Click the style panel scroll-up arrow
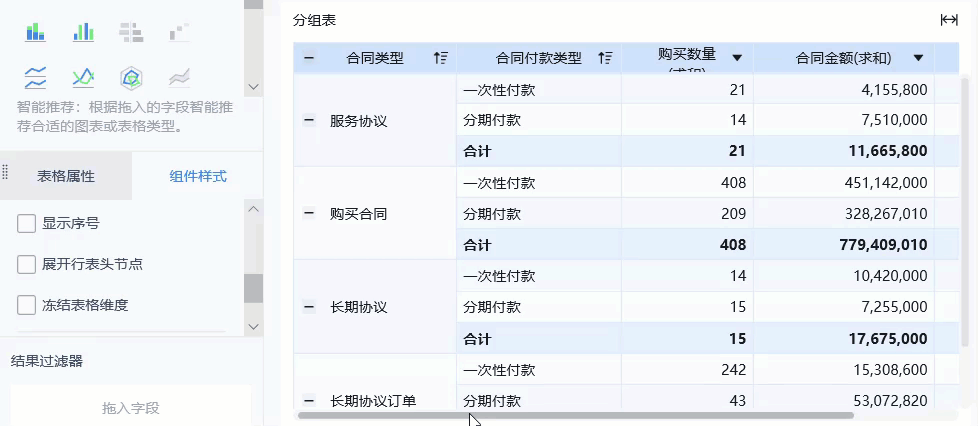Image resolution: width=978 pixels, height=426 pixels. [x=253, y=208]
